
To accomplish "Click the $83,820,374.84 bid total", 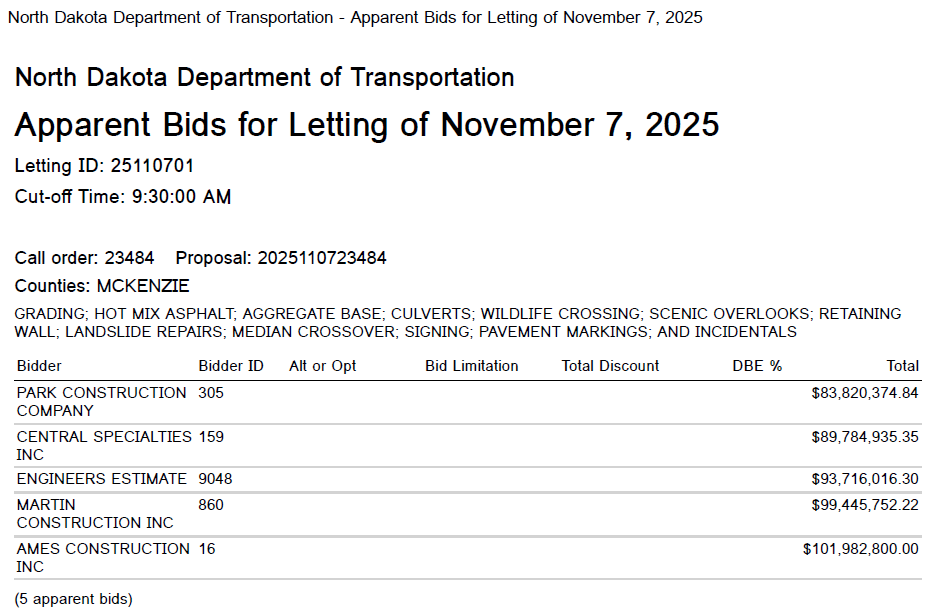I will click(865, 393).
